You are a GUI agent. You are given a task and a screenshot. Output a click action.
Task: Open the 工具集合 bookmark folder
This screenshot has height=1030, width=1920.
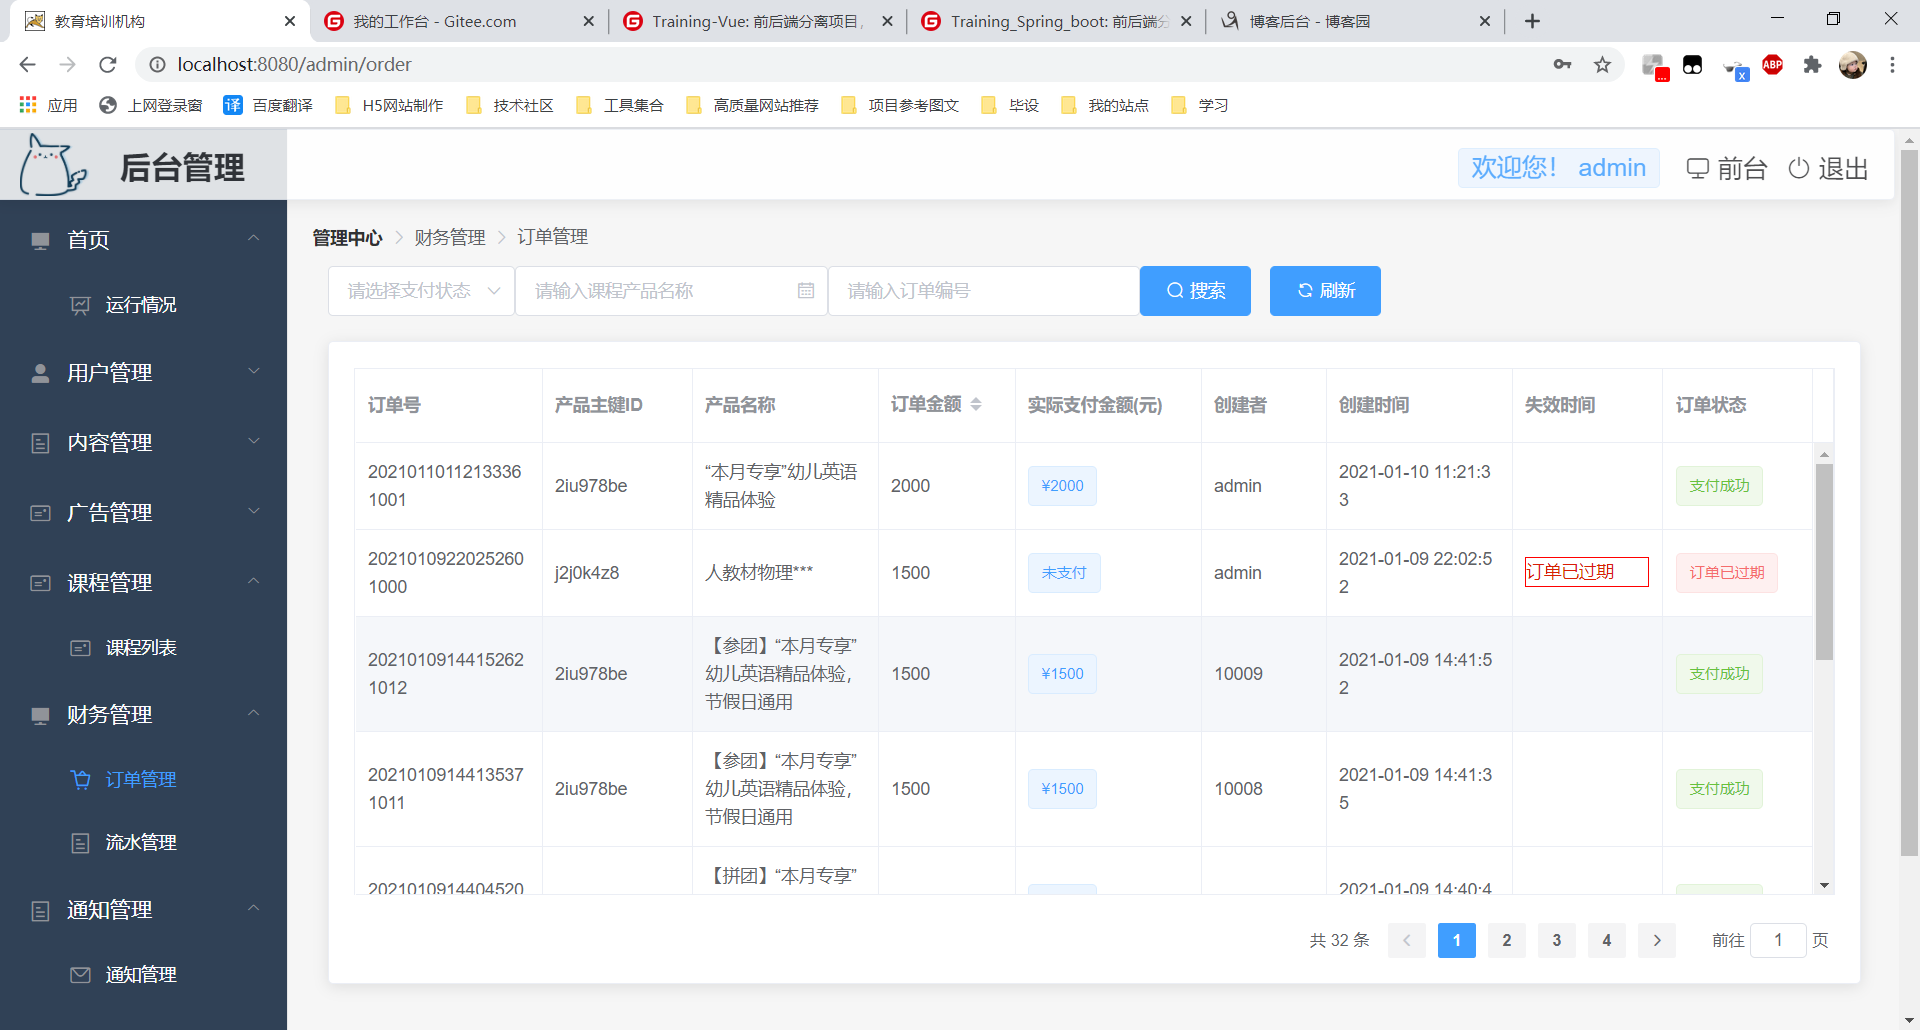pyautogui.click(x=620, y=105)
